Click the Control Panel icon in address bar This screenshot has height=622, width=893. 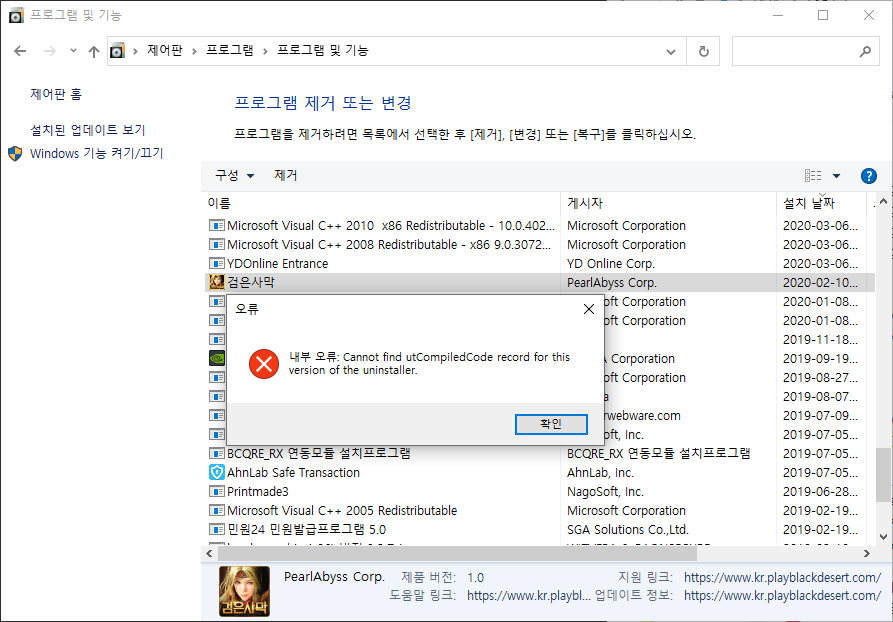click(117, 51)
